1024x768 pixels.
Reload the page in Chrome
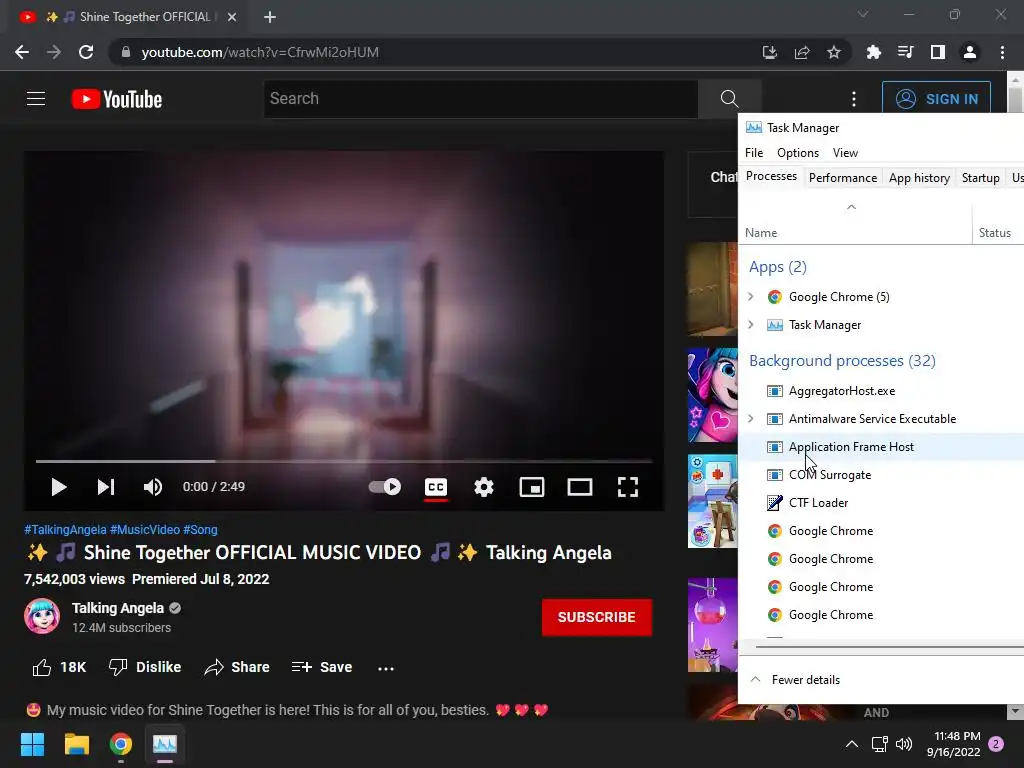(x=86, y=52)
